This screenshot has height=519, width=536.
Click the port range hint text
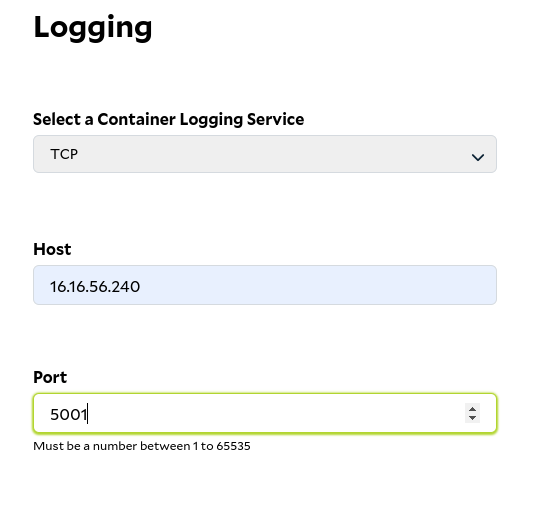point(142,446)
